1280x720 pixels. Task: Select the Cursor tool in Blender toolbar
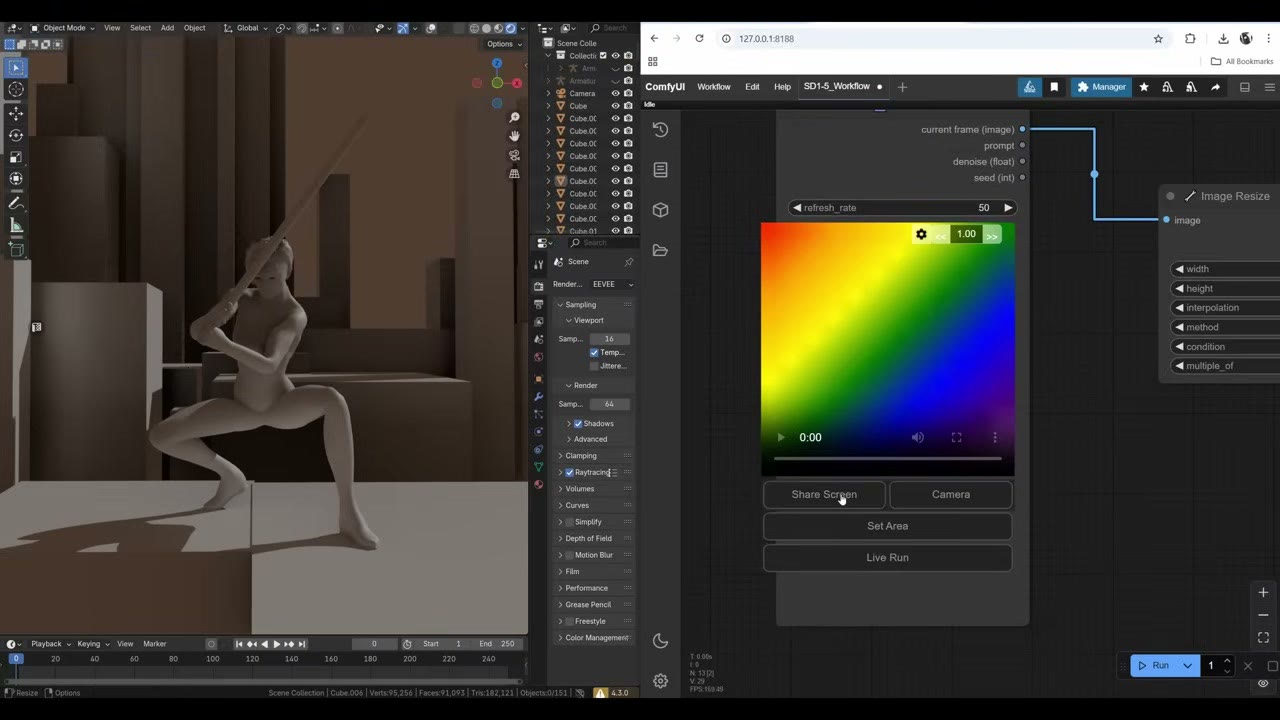(16, 90)
